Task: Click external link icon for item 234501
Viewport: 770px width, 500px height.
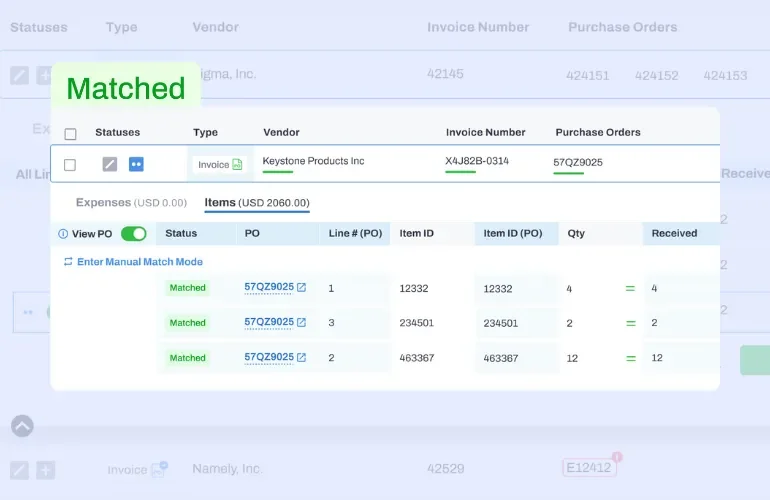Action: pyautogui.click(x=302, y=322)
